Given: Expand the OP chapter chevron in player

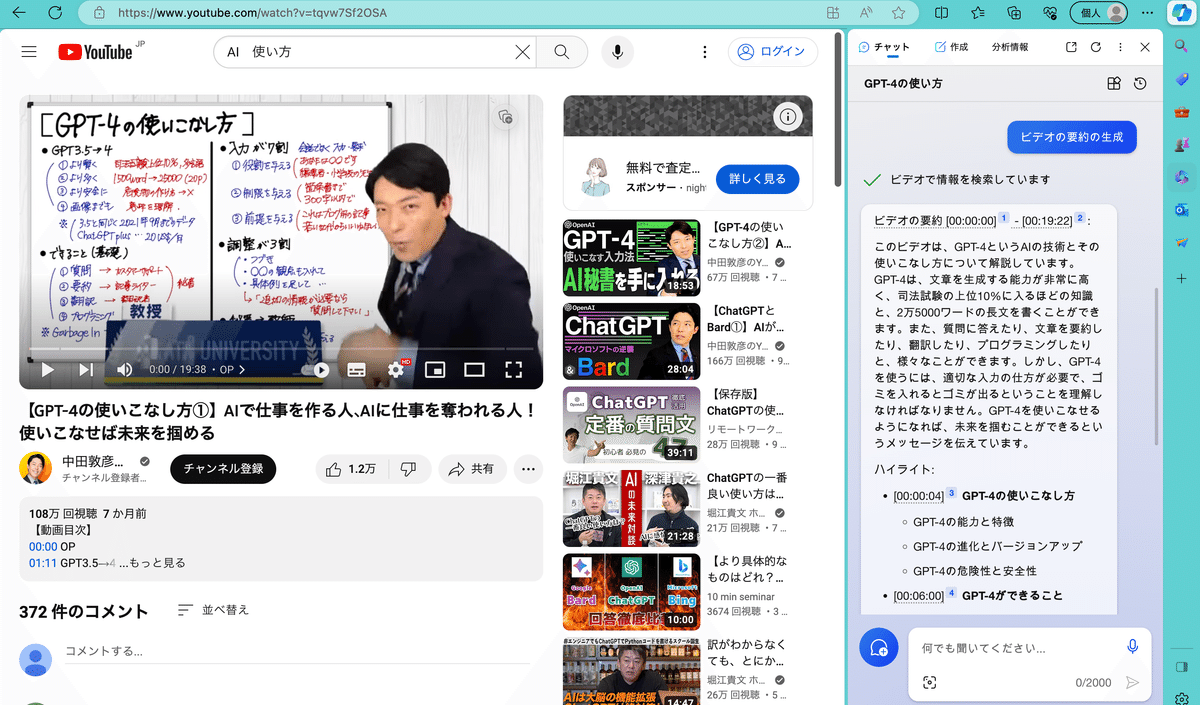Looking at the screenshot, I should [241, 369].
